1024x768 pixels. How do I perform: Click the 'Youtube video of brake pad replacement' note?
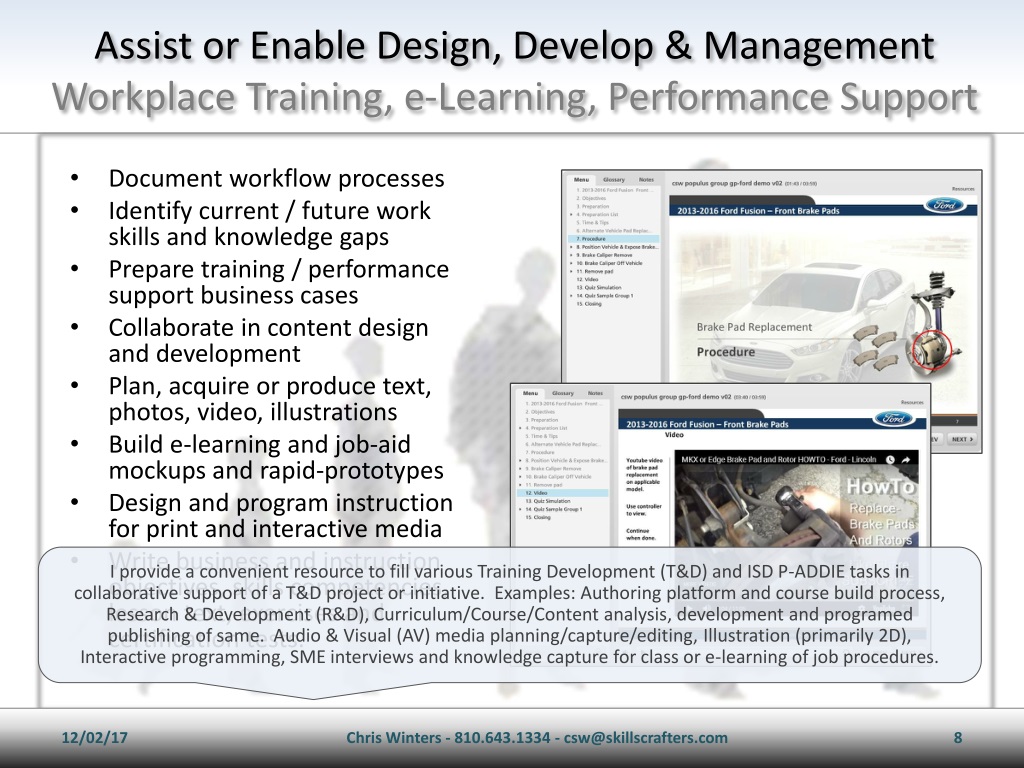coord(644,475)
